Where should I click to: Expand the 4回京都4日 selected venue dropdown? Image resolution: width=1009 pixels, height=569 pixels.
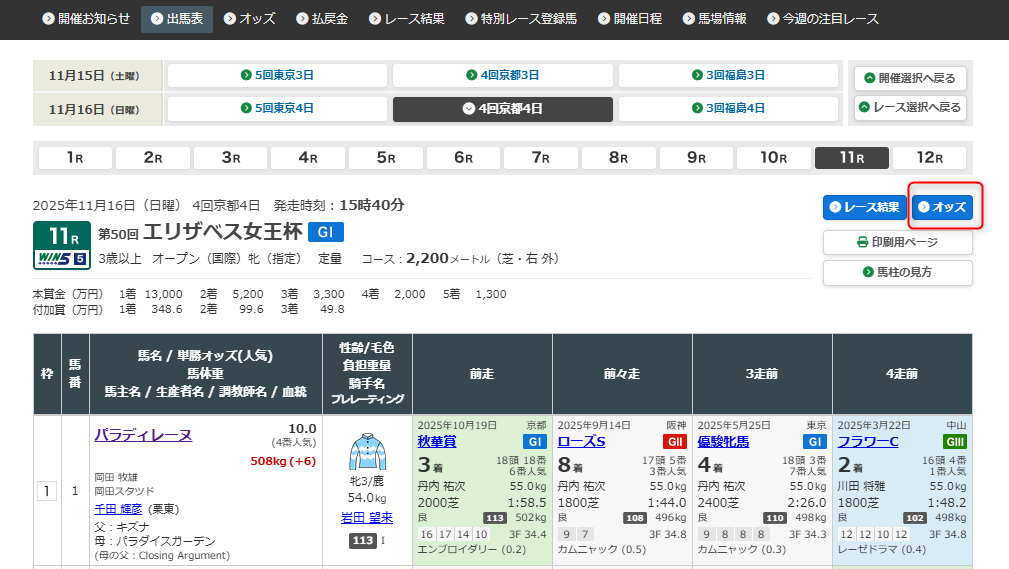point(502,109)
